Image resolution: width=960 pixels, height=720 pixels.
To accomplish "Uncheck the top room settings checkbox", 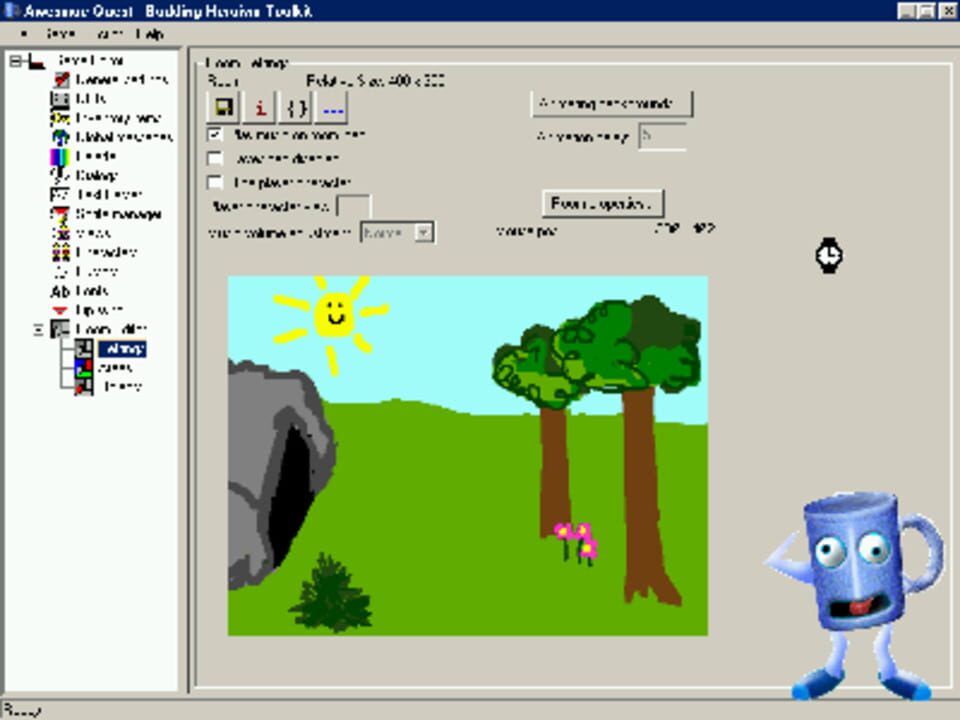I will point(214,133).
